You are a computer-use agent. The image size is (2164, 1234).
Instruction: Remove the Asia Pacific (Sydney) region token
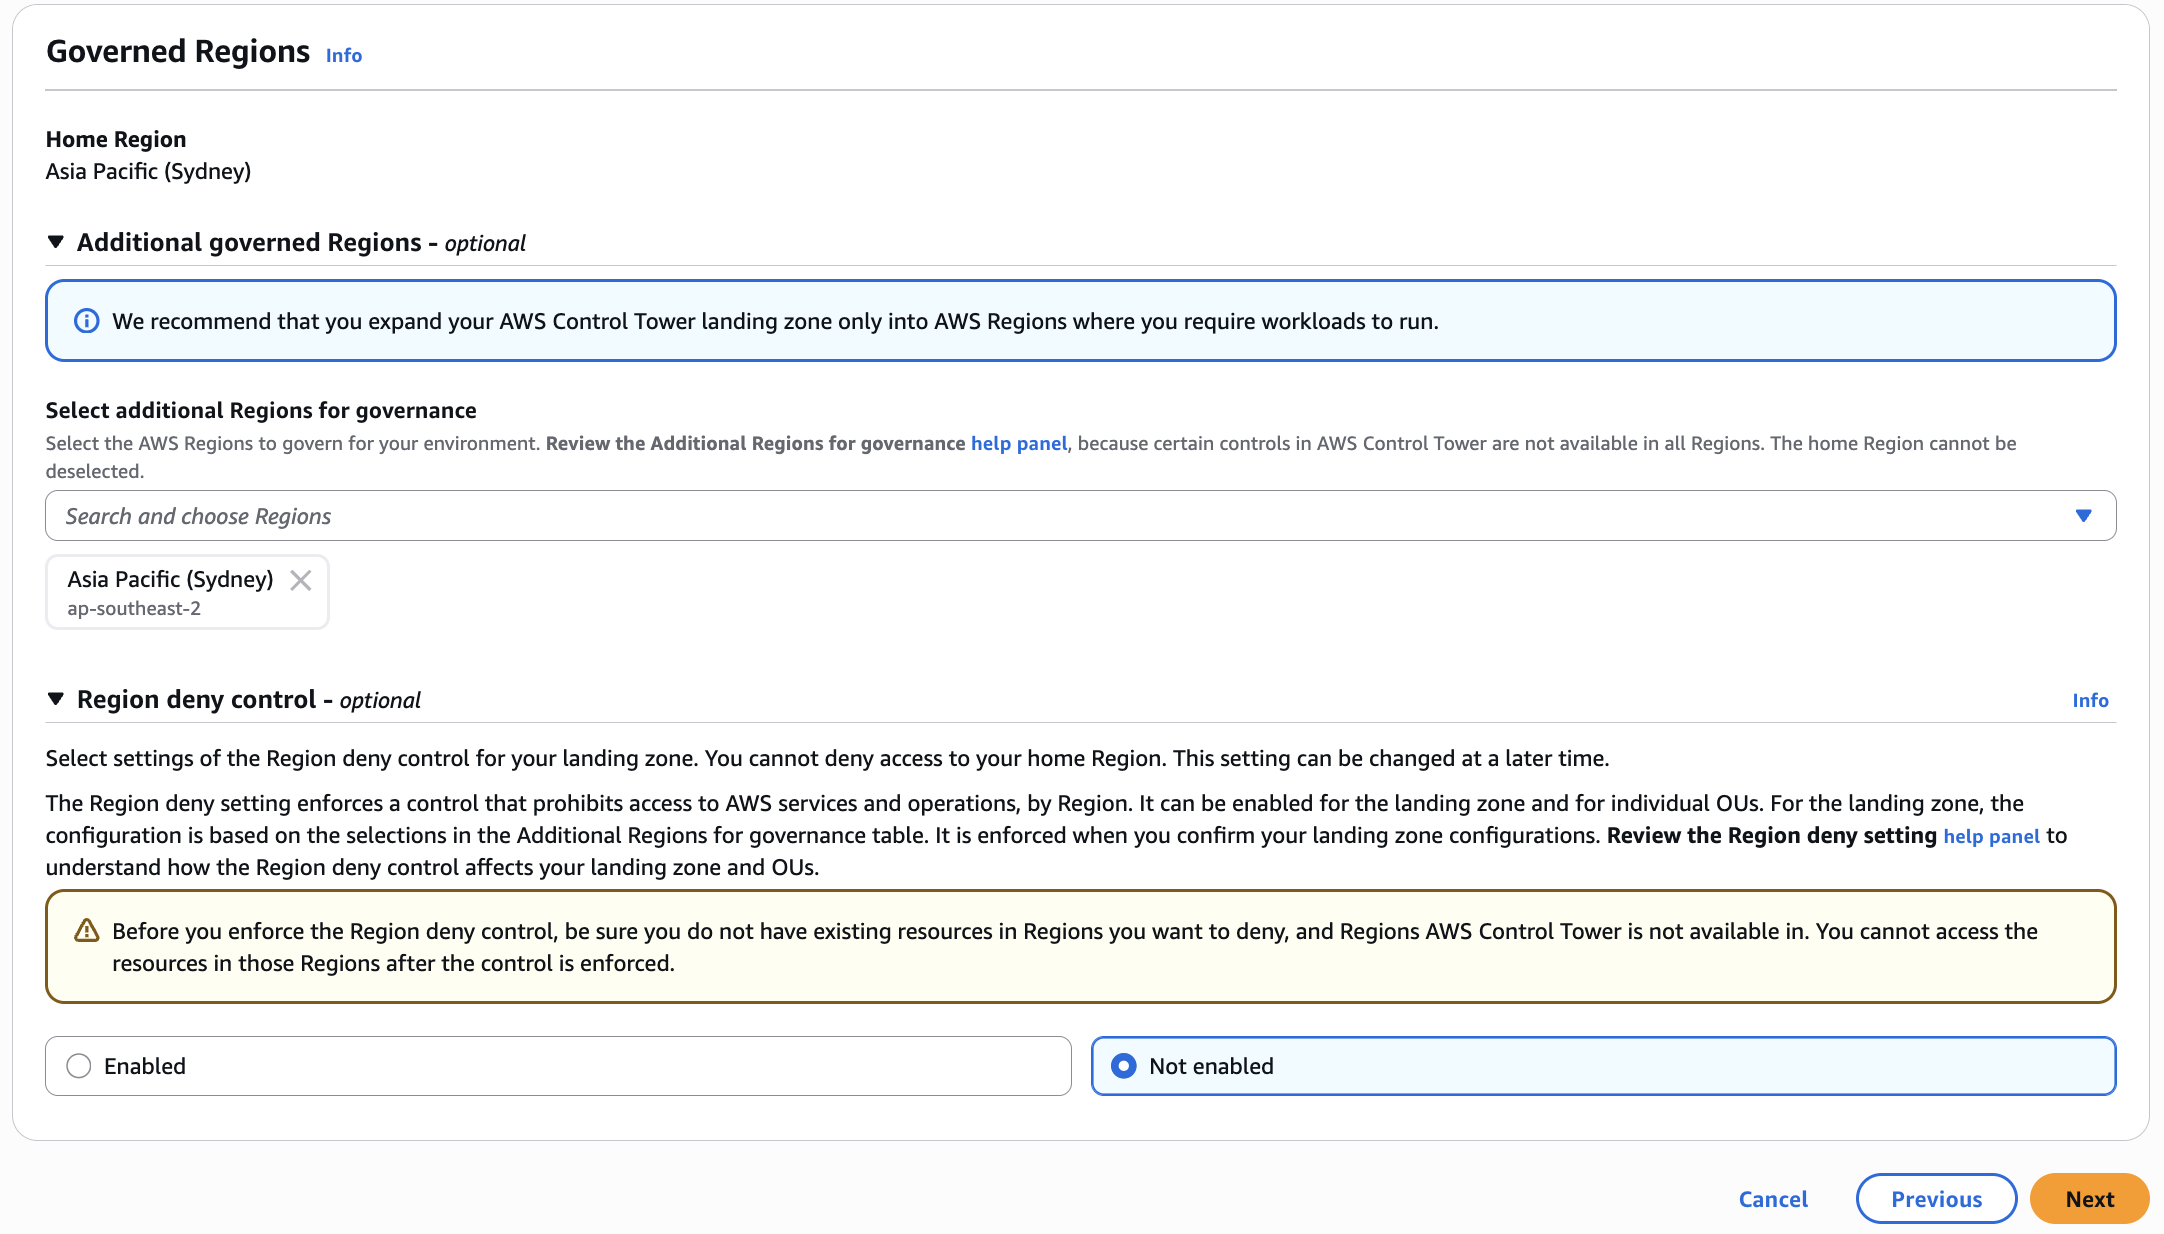[300, 580]
